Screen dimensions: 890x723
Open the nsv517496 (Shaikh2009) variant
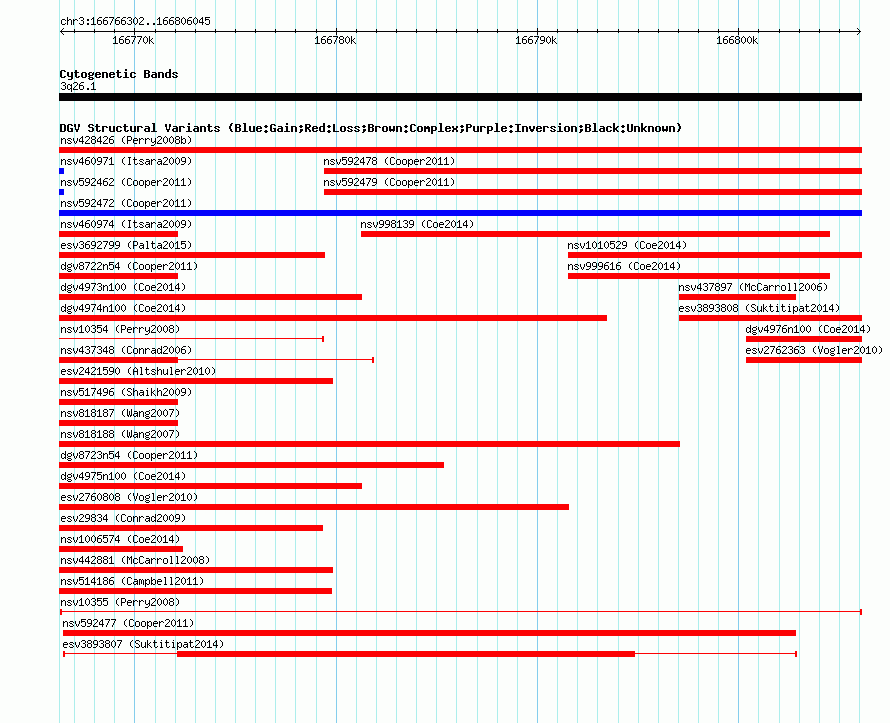click(x=126, y=392)
